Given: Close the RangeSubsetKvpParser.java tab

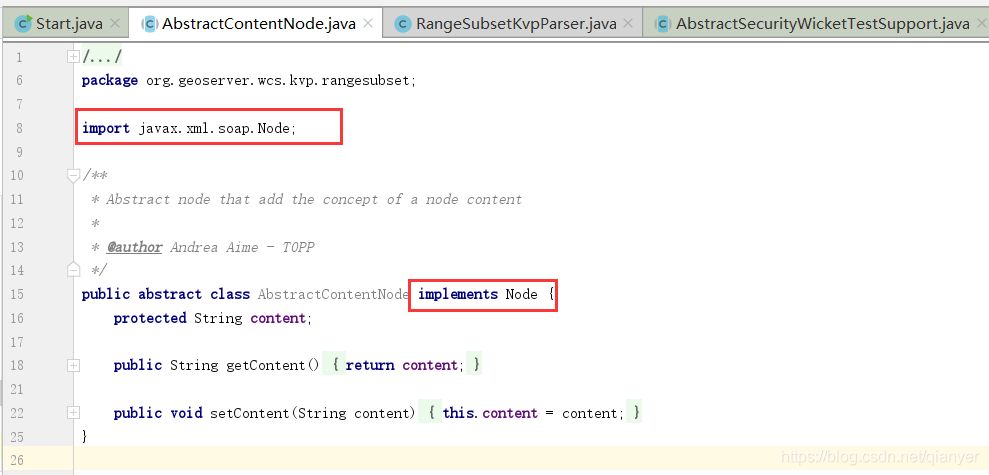Looking at the screenshot, I should (x=628, y=24).
